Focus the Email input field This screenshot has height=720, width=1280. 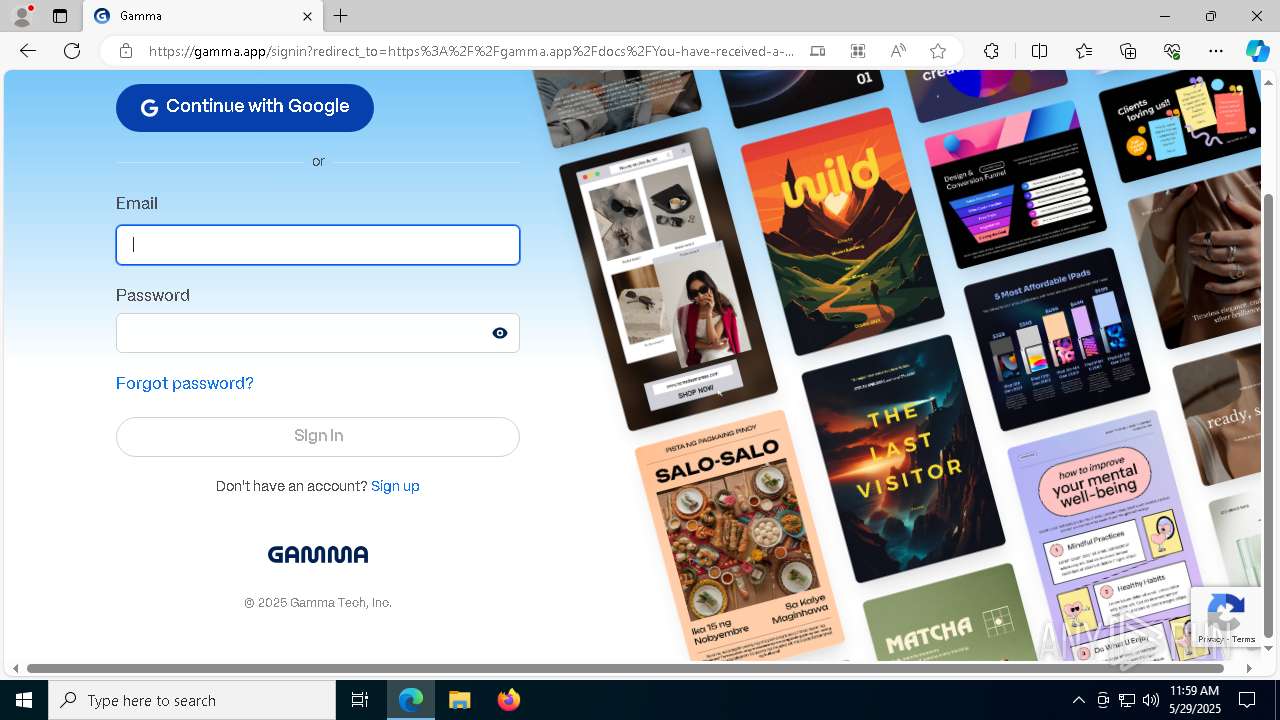click(318, 245)
